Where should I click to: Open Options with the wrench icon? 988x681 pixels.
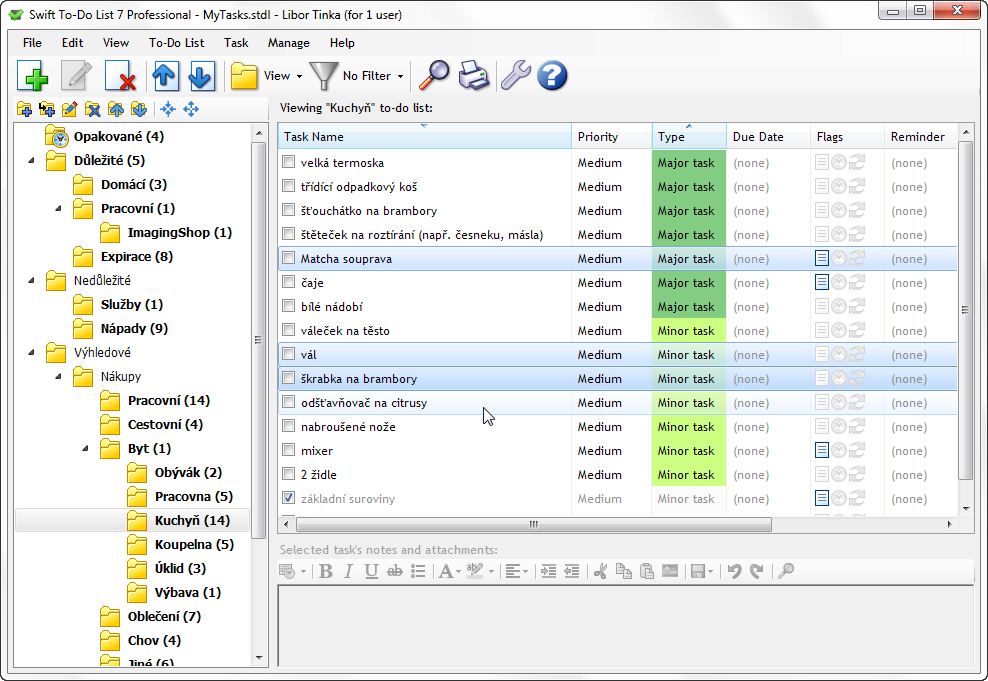point(514,76)
